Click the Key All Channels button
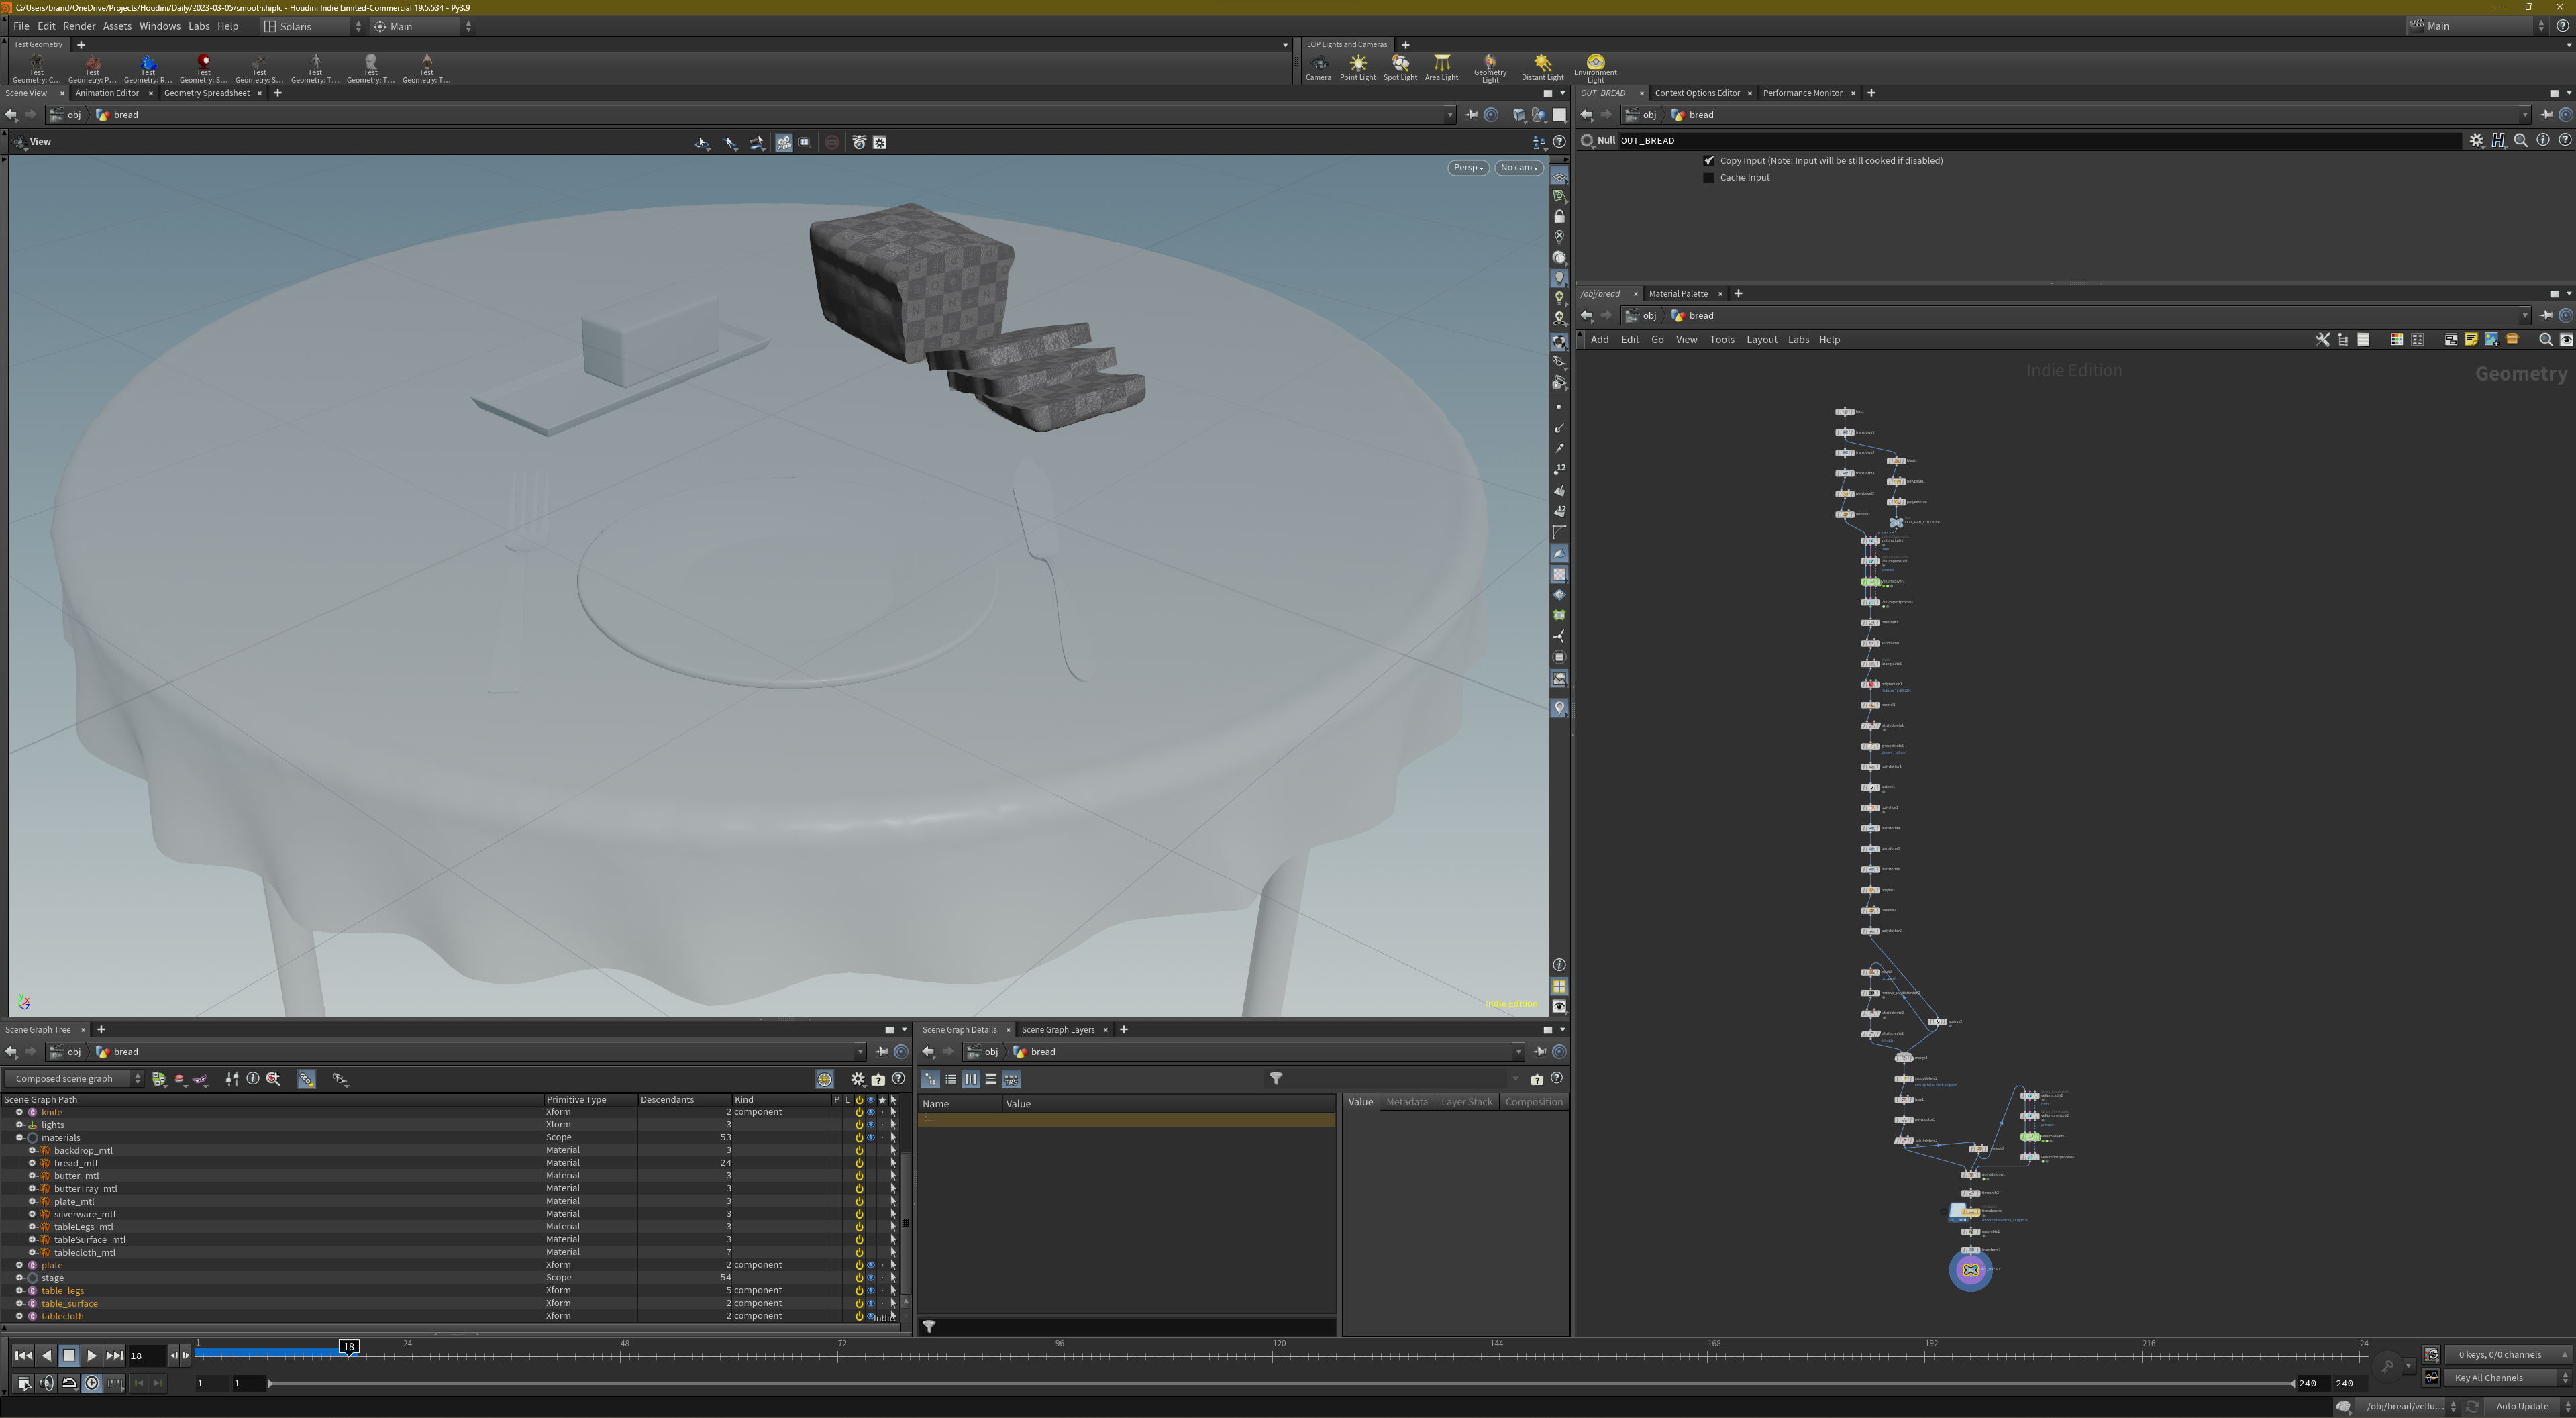Viewport: 2576px width, 1418px height. [2507, 1378]
